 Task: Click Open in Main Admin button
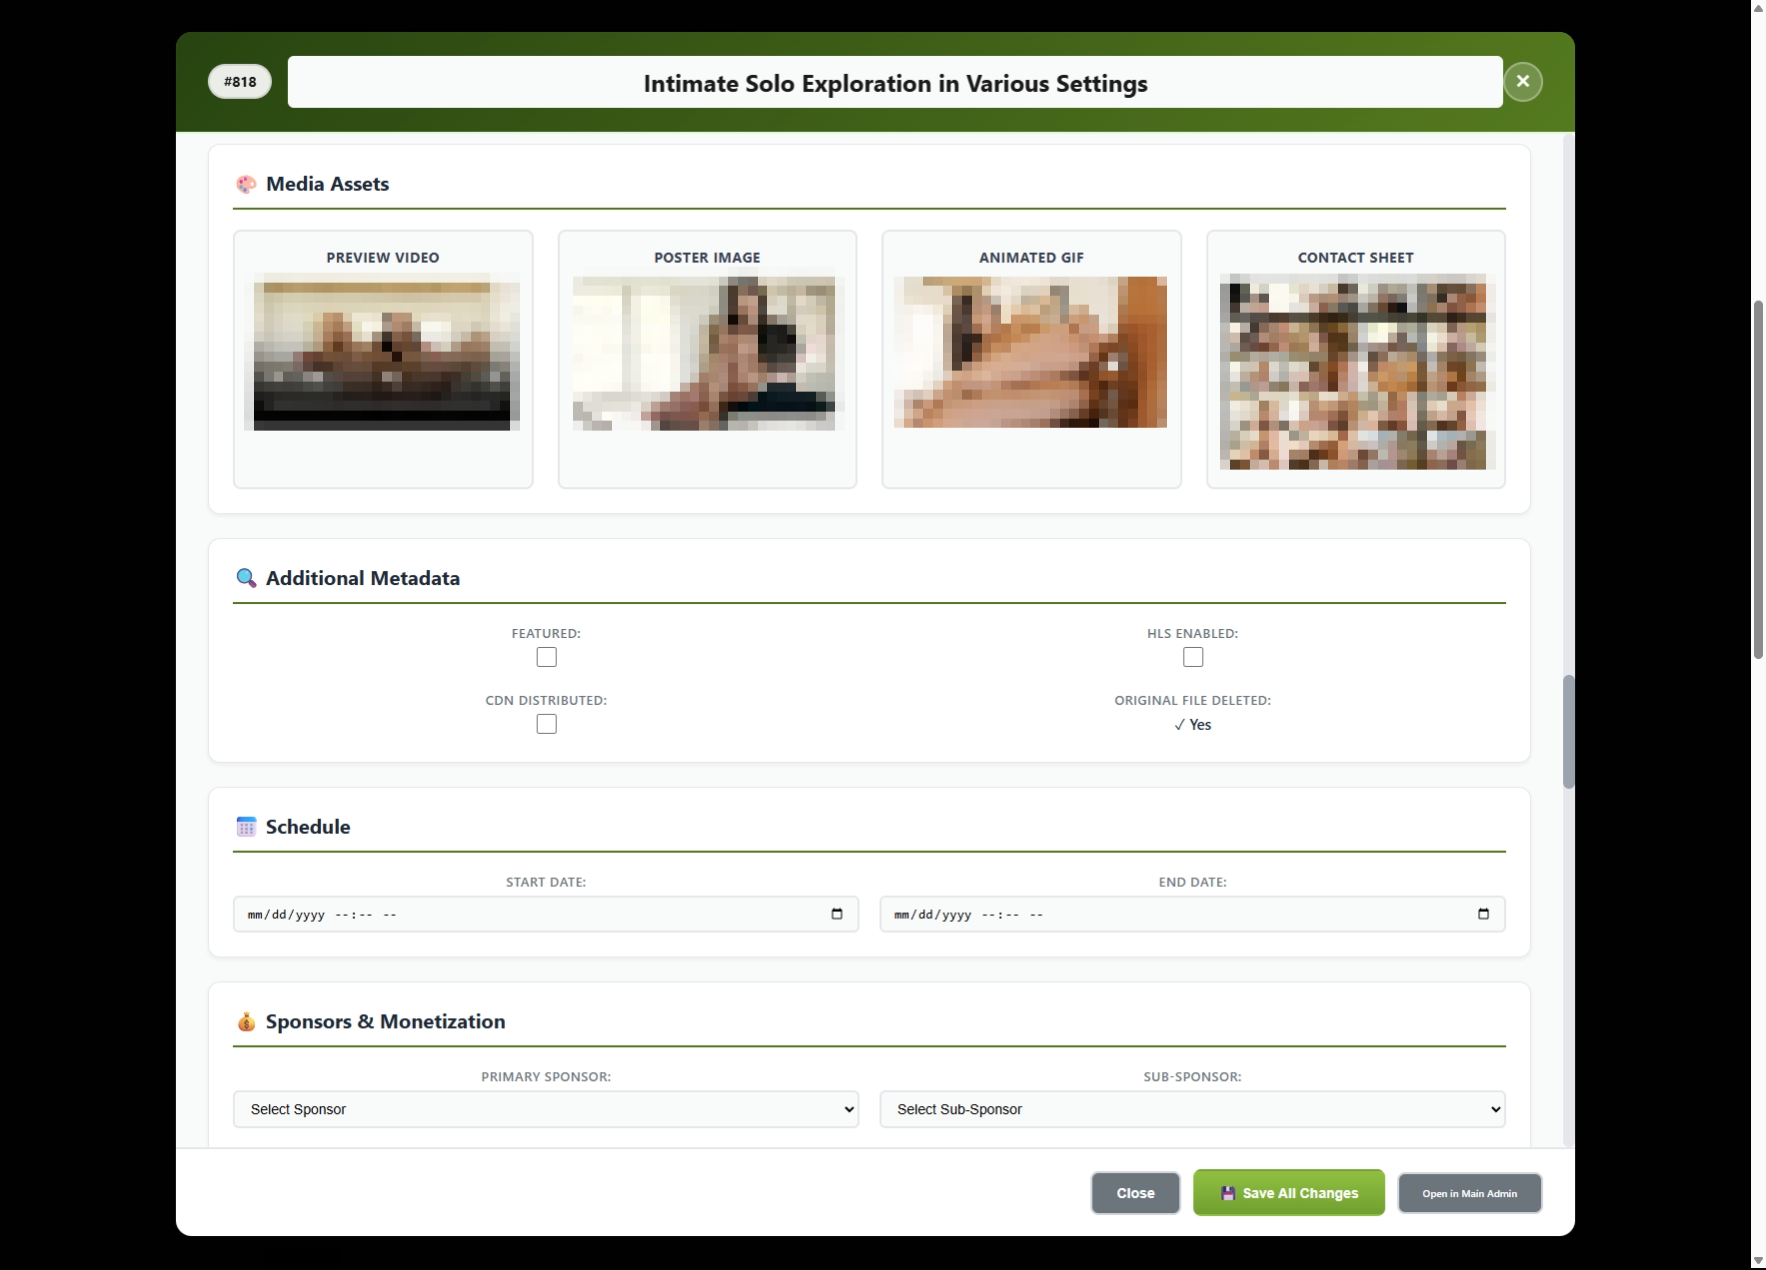coord(1469,1193)
